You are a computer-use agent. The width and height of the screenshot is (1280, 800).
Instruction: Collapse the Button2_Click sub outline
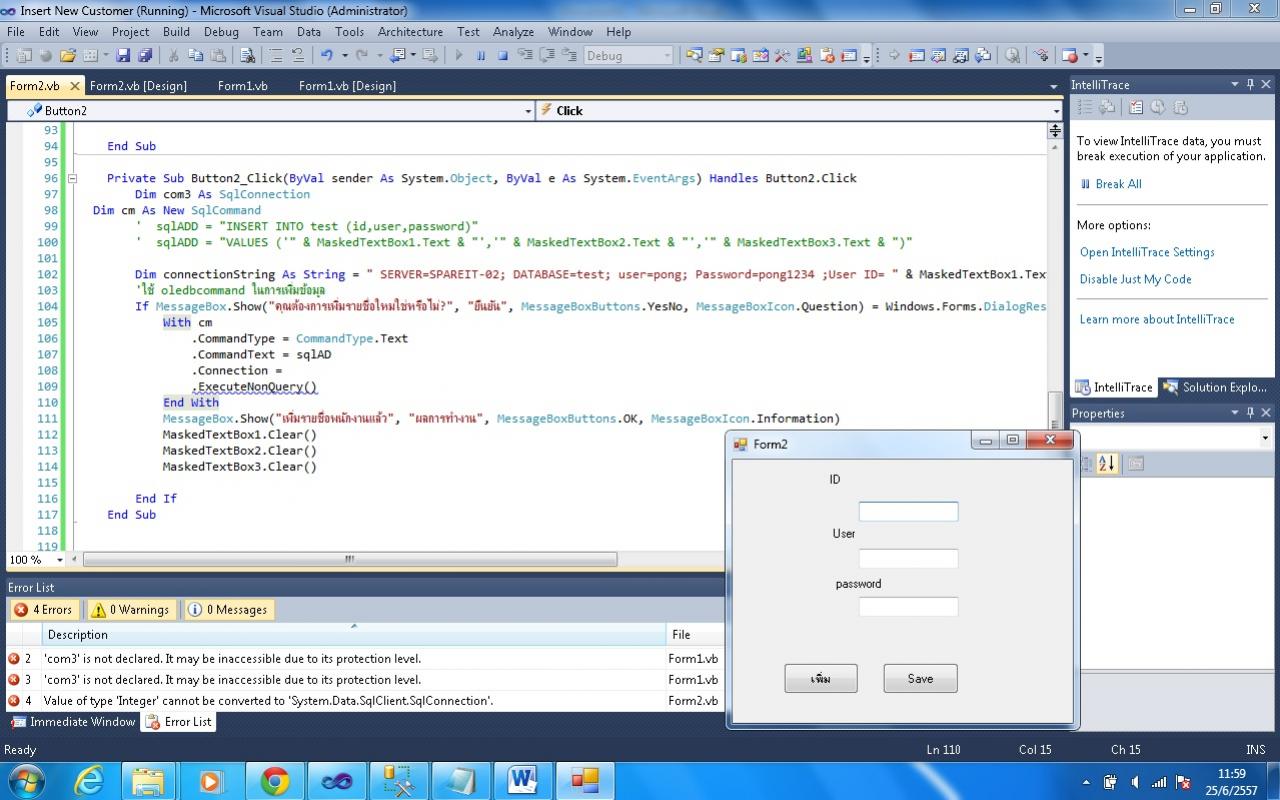(x=72, y=179)
